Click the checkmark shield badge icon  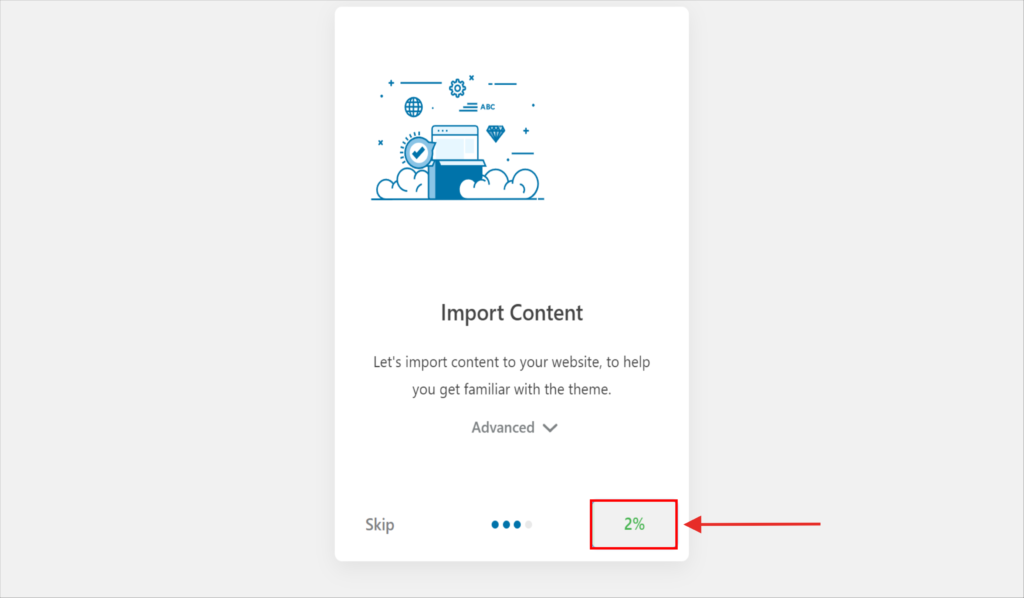pos(417,153)
